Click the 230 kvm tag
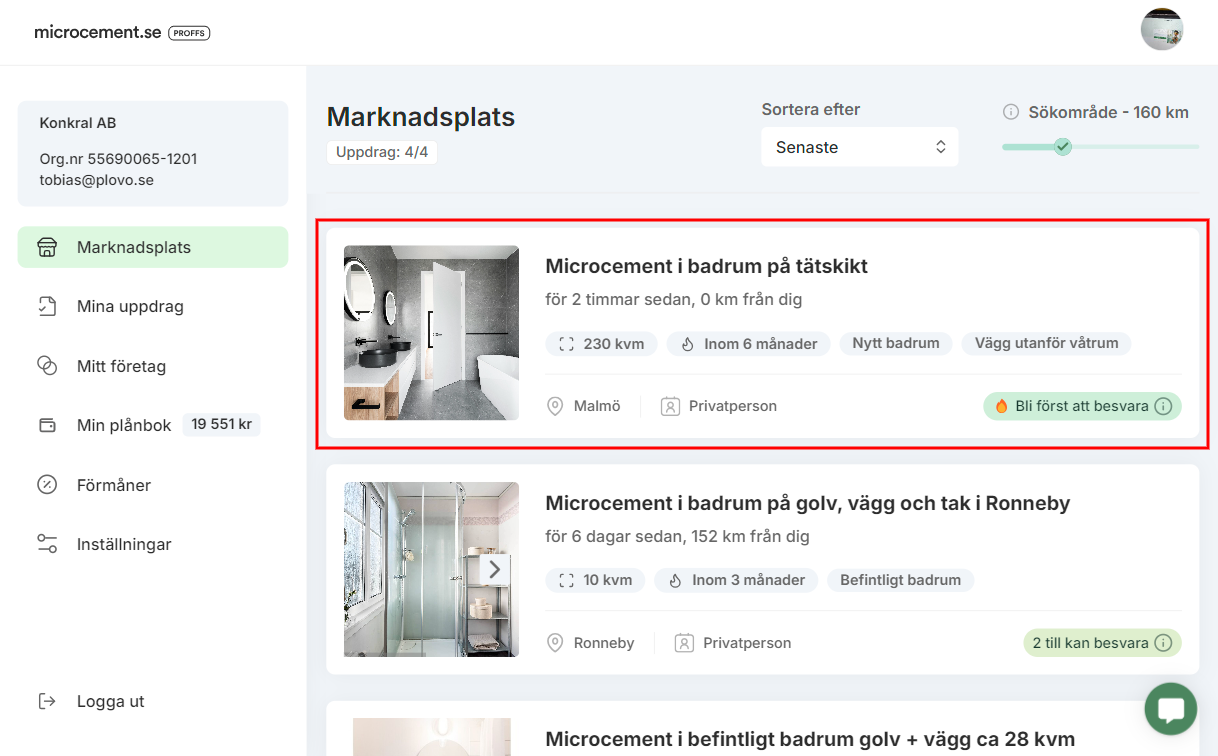Image resolution: width=1218 pixels, height=756 pixels. click(x=602, y=343)
